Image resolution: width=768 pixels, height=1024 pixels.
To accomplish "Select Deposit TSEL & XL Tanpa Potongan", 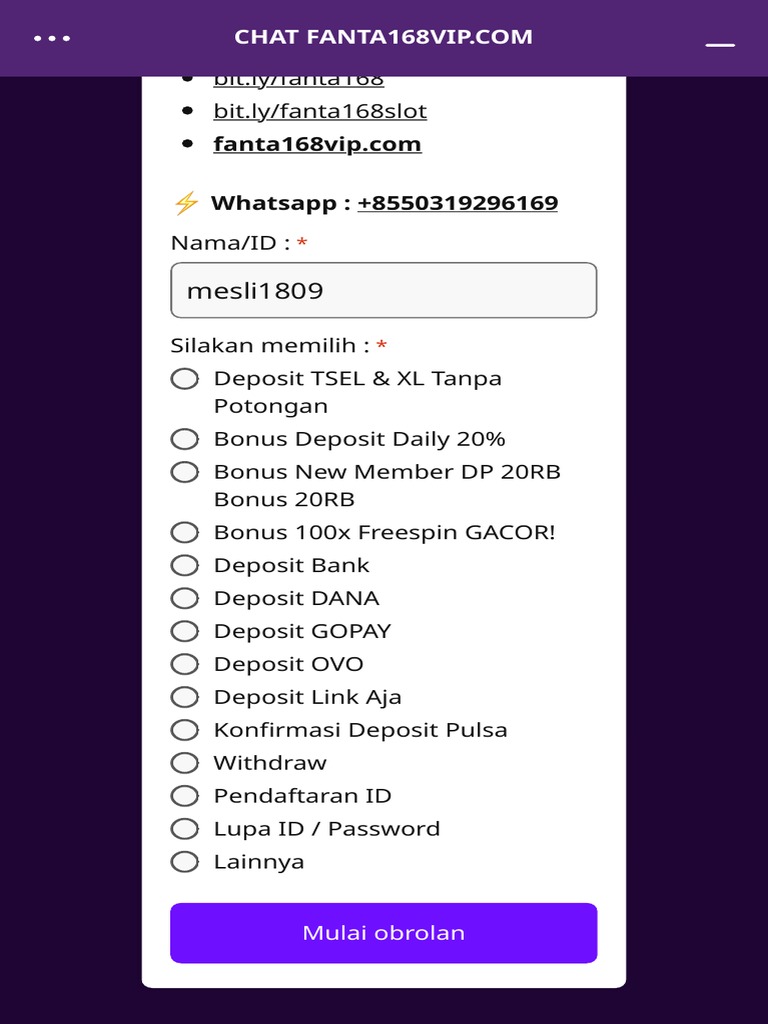I will click(185, 379).
